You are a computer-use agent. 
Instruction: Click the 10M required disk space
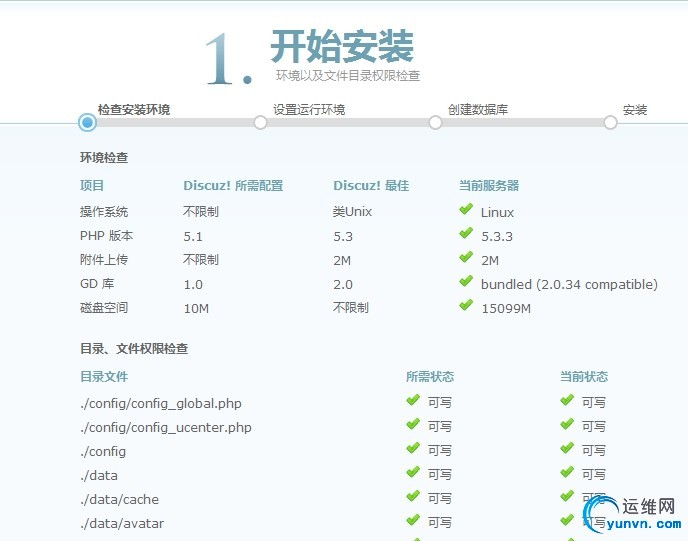point(196,309)
